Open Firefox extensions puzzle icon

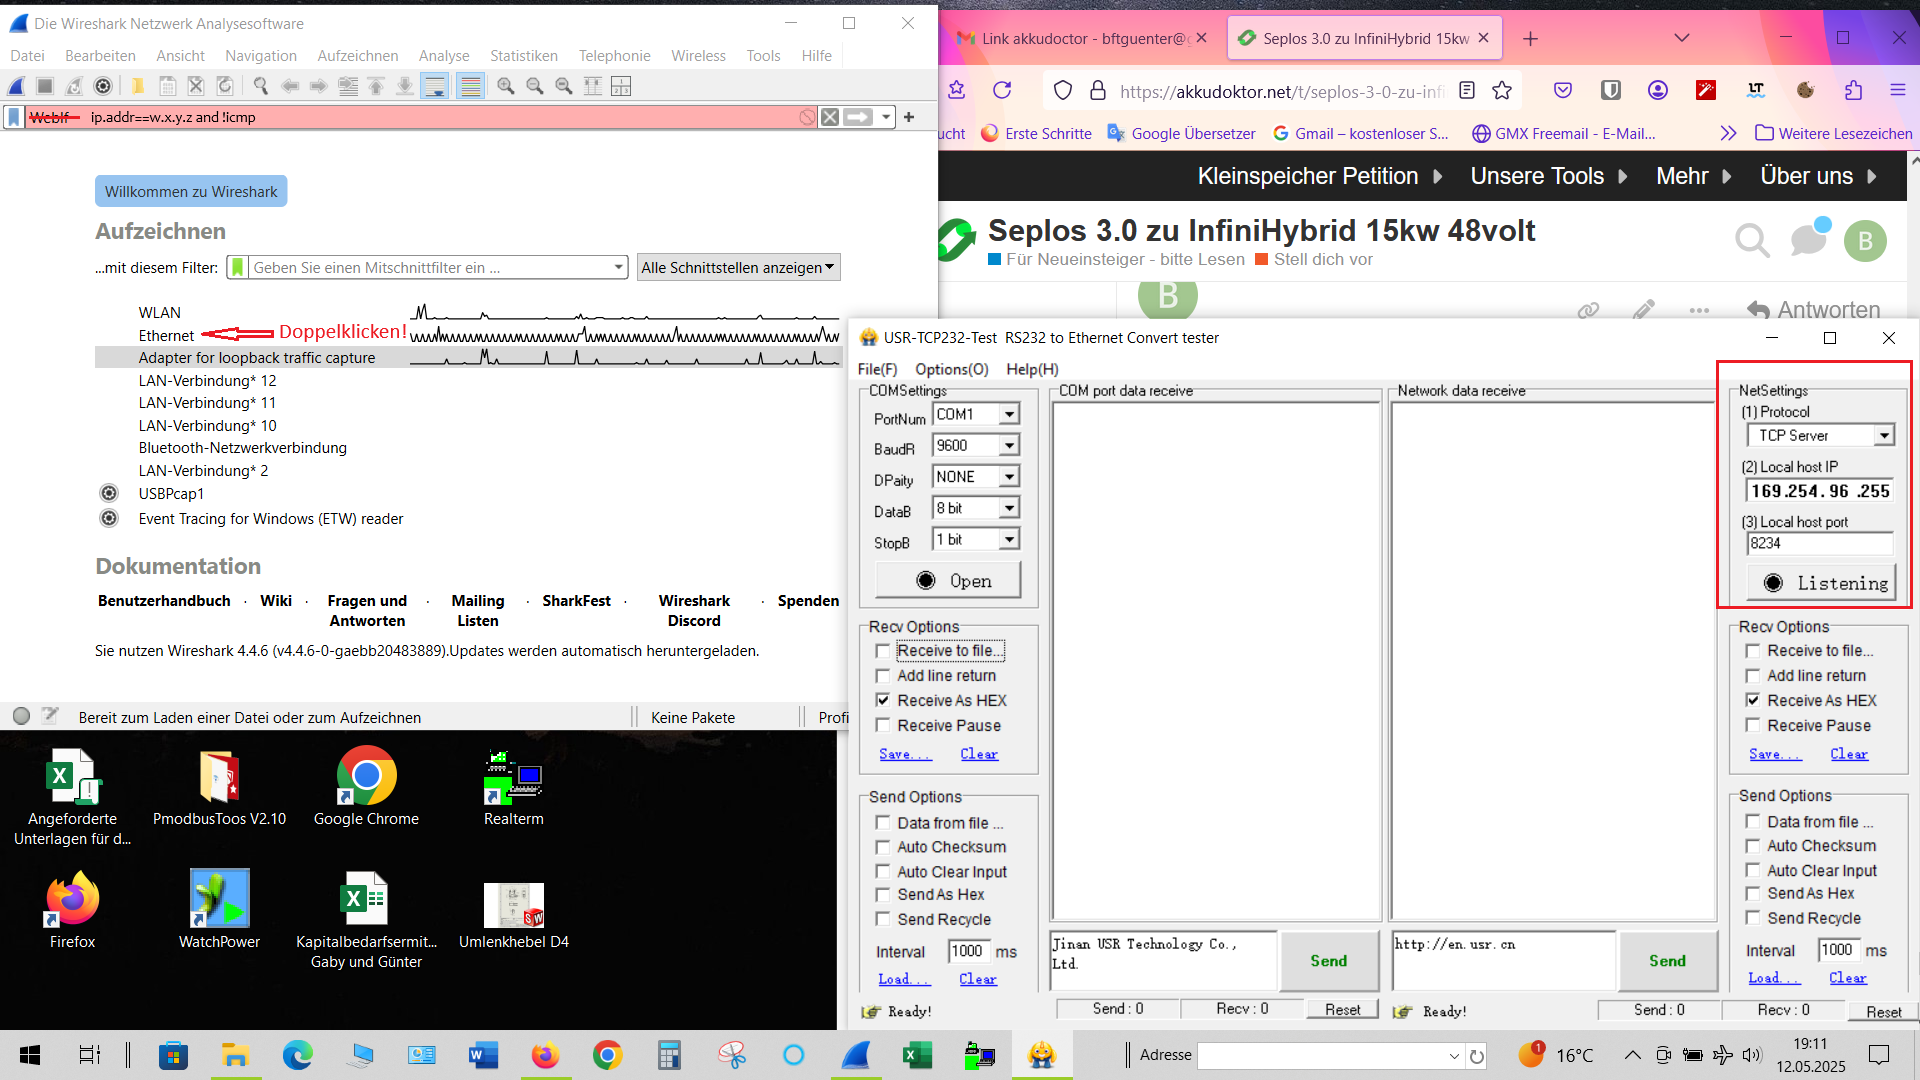pyautogui.click(x=1853, y=91)
